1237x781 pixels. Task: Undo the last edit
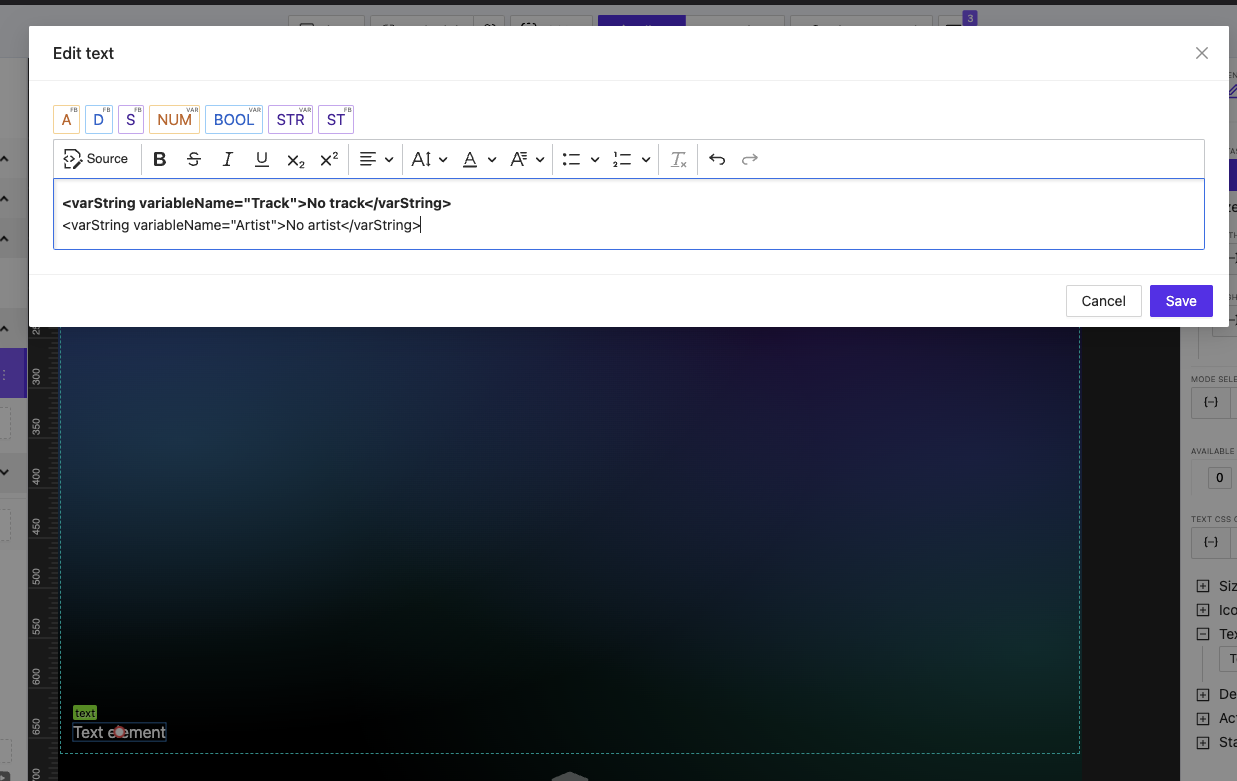[x=717, y=159]
